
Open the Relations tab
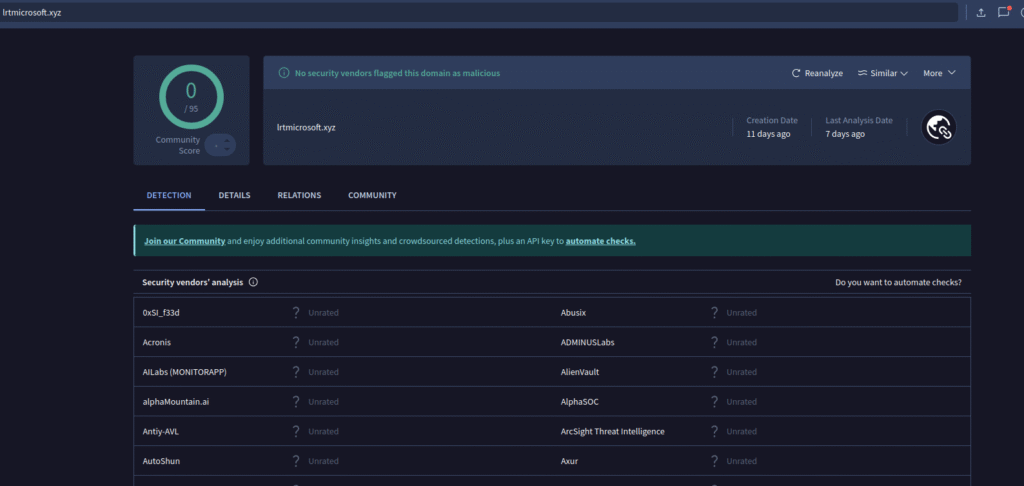pyautogui.click(x=299, y=195)
